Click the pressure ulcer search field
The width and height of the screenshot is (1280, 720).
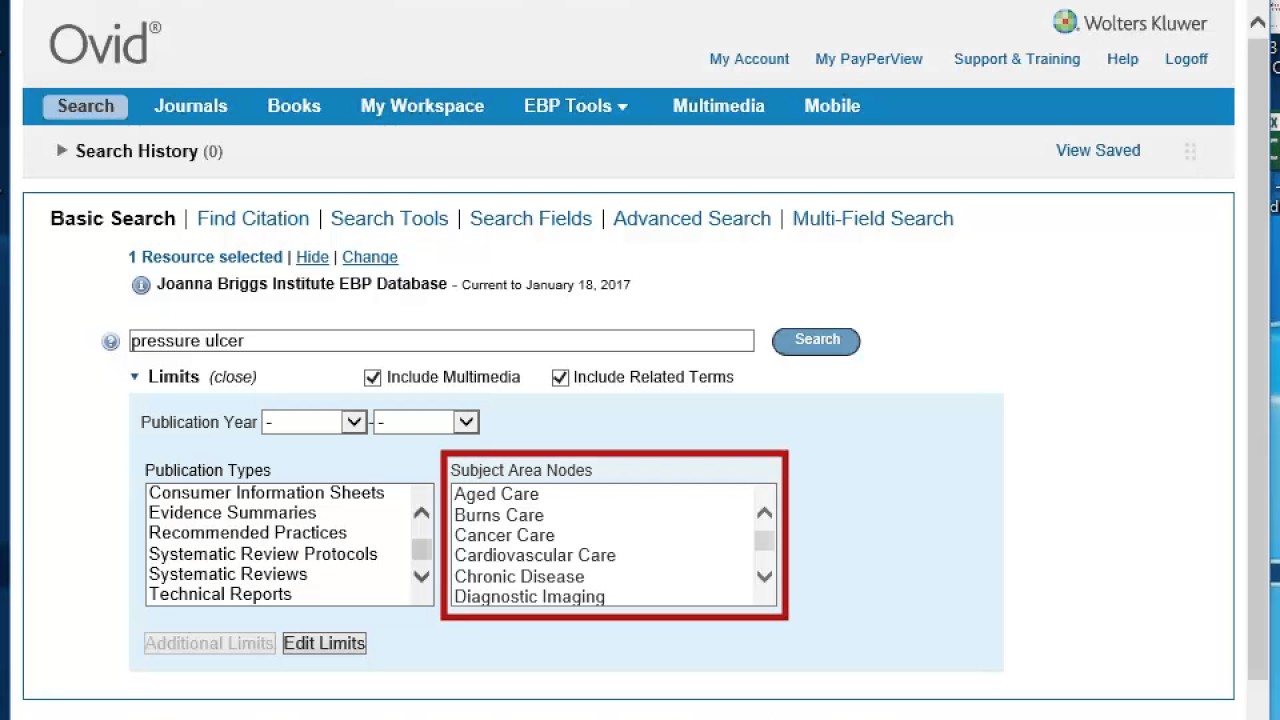click(x=441, y=341)
